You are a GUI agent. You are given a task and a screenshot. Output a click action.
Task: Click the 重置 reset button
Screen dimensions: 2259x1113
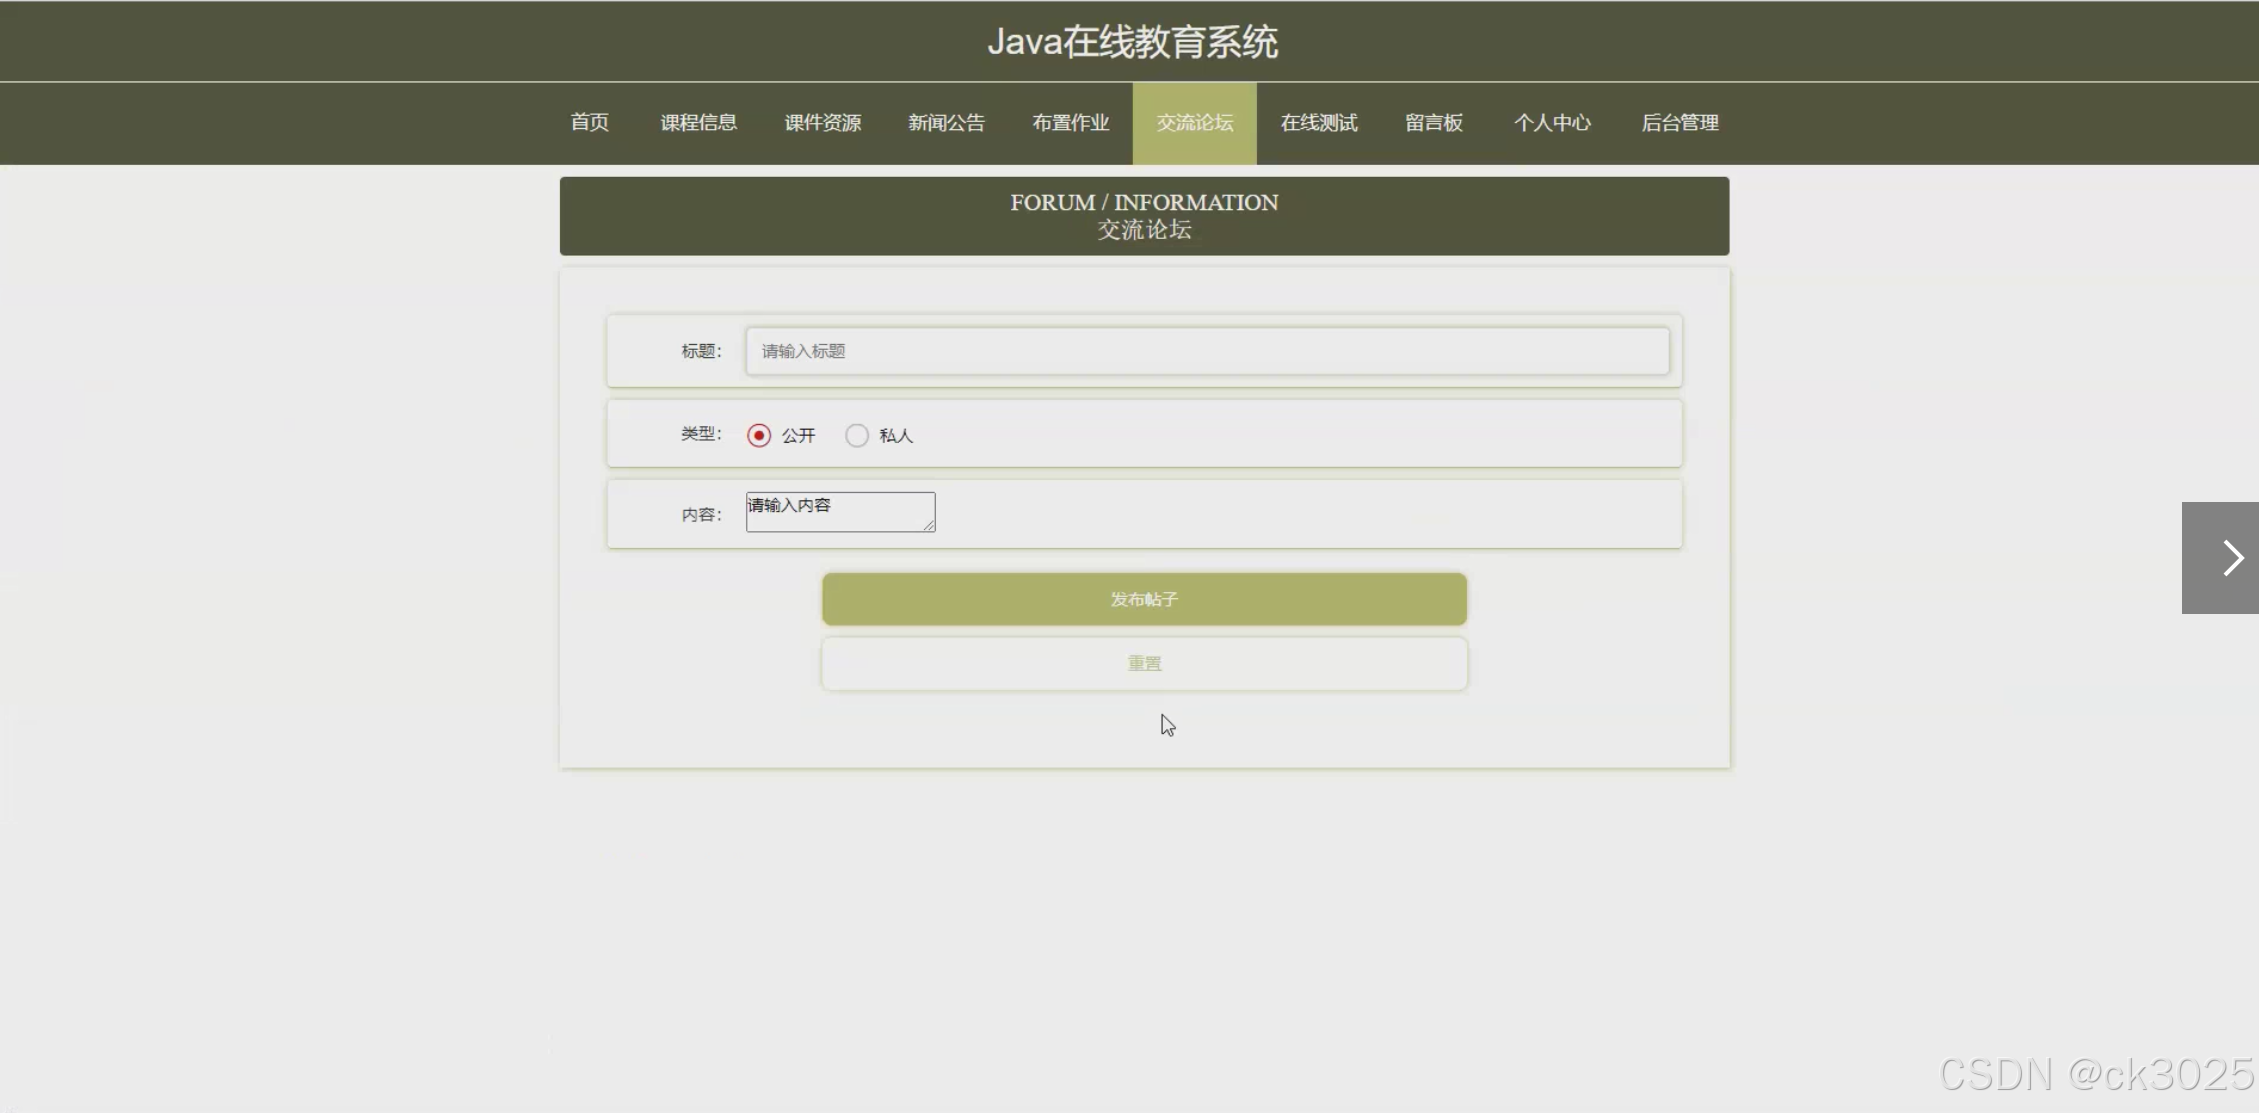[1143, 663]
